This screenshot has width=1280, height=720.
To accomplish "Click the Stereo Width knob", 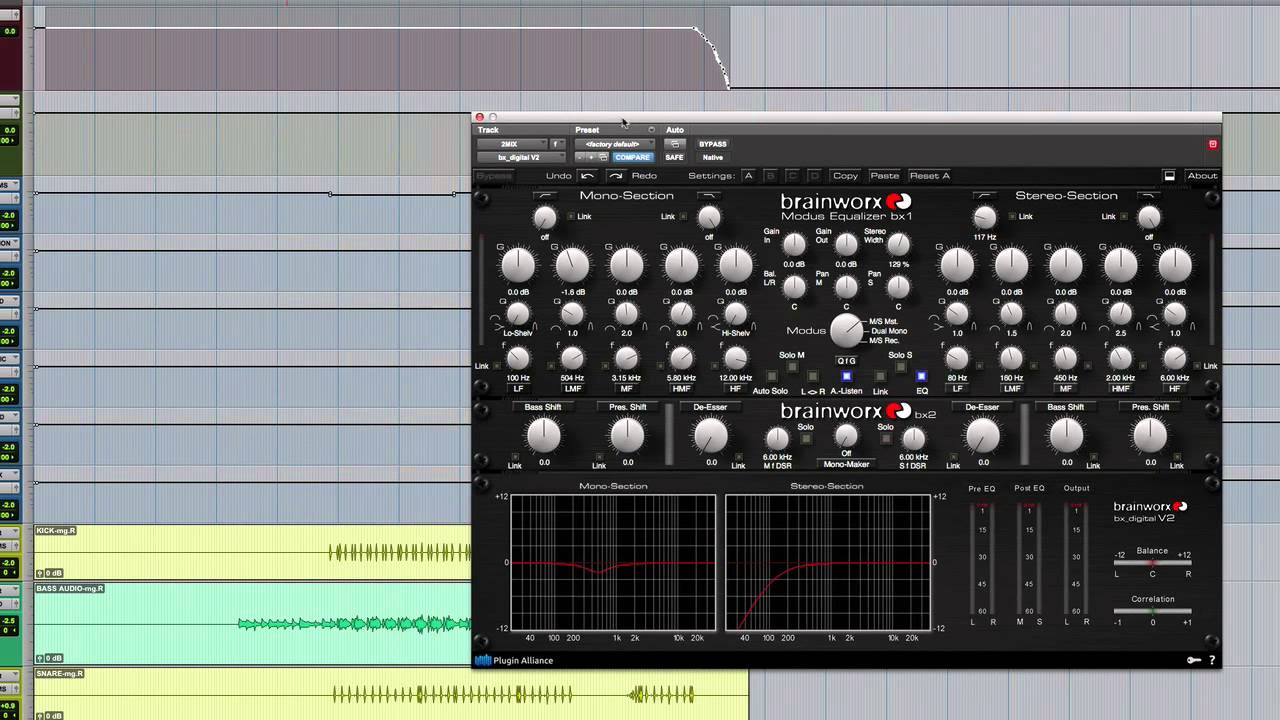I will pos(898,244).
